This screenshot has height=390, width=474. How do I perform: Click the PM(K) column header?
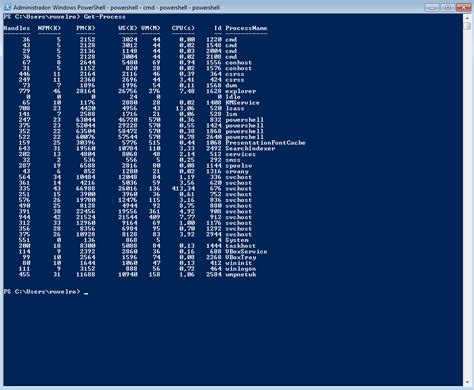tap(86, 28)
